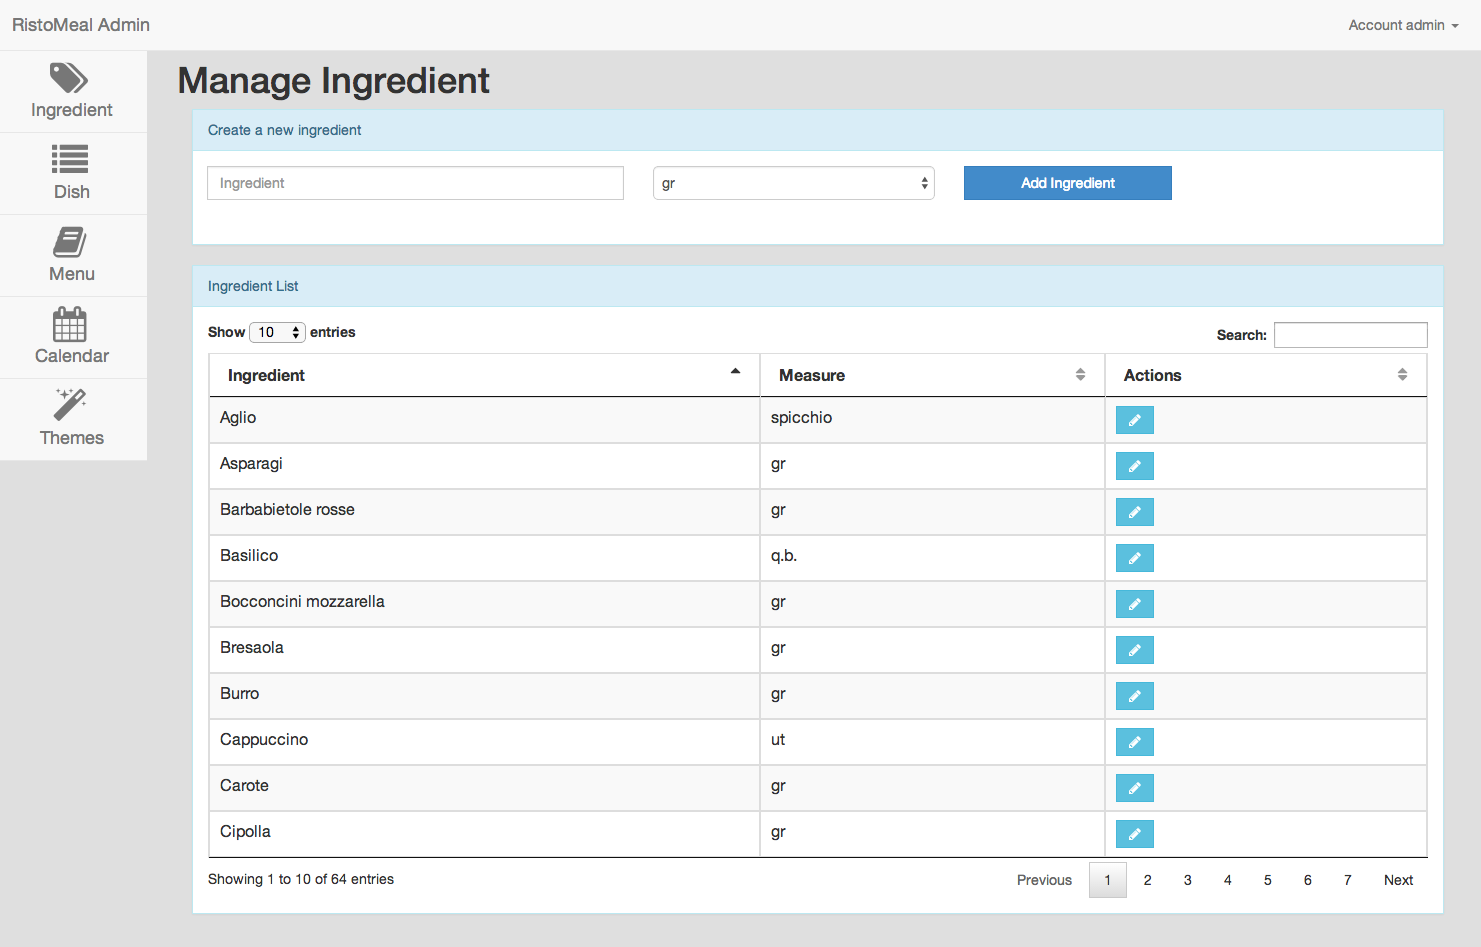Select page 3 of the ingredient list
Viewport: 1481px width, 947px height.
(x=1187, y=880)
